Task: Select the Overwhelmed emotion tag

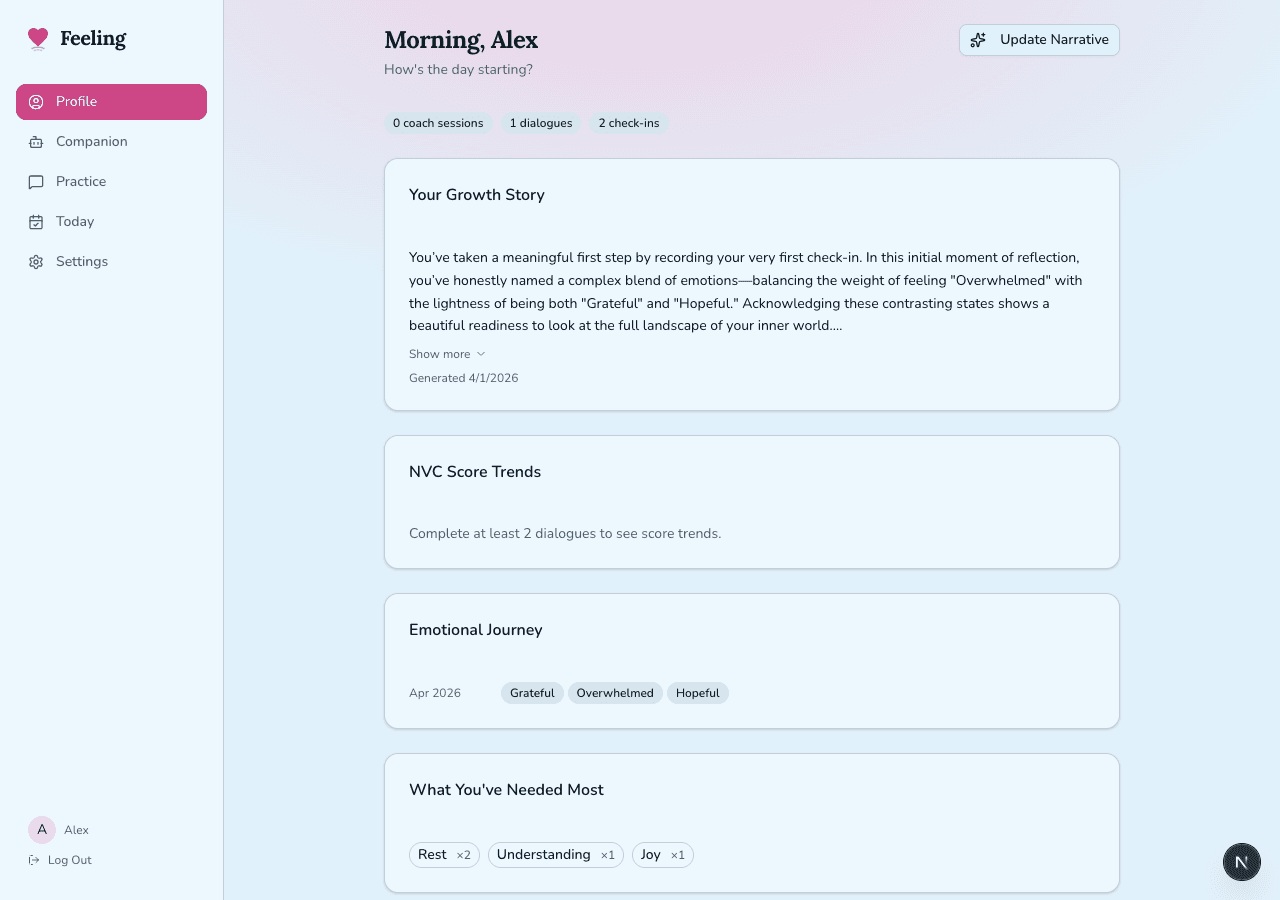Action: click(615, 693)
